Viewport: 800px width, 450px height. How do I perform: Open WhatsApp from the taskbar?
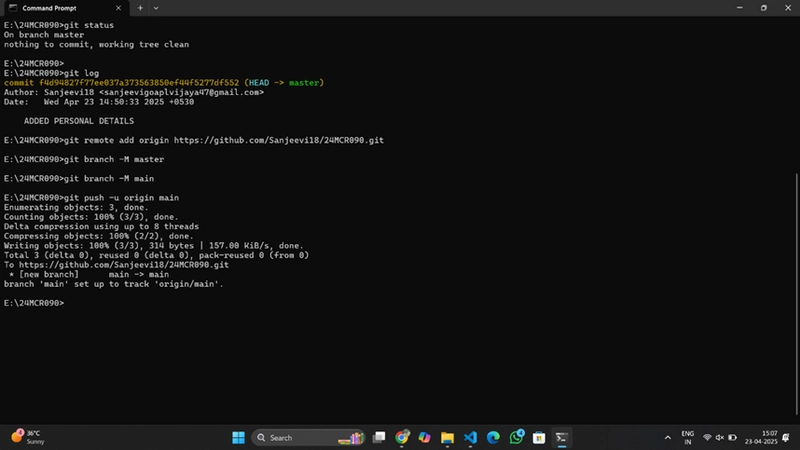coord(516,438)
